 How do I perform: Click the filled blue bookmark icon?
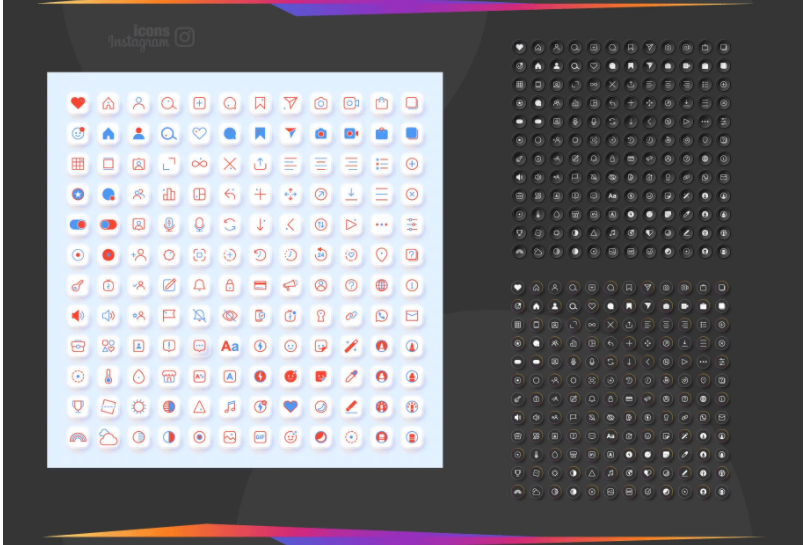(x=260, y=133)
